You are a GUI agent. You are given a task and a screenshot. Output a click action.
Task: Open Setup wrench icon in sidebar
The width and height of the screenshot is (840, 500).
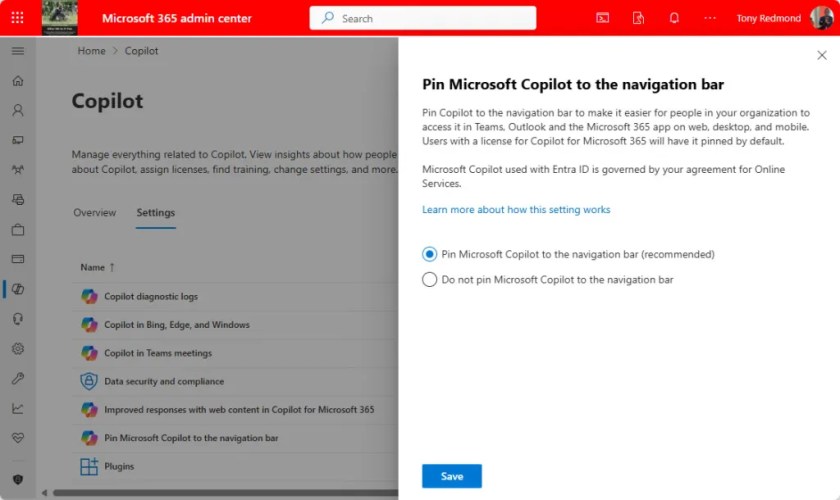[x=18, y=379]
